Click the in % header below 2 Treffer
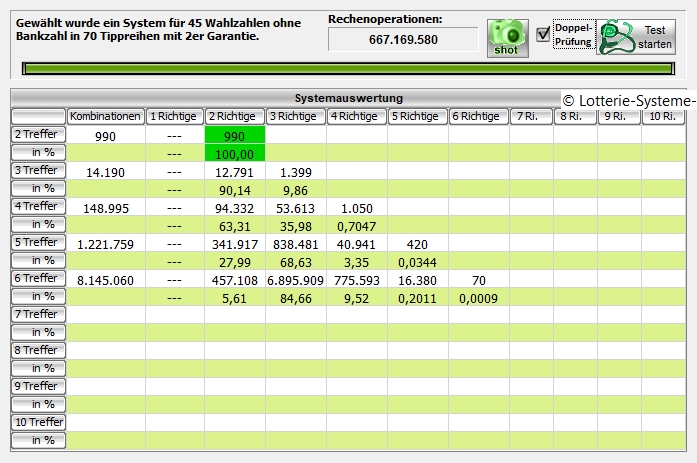This screenshot has width=697, height=463. [38, 152]
